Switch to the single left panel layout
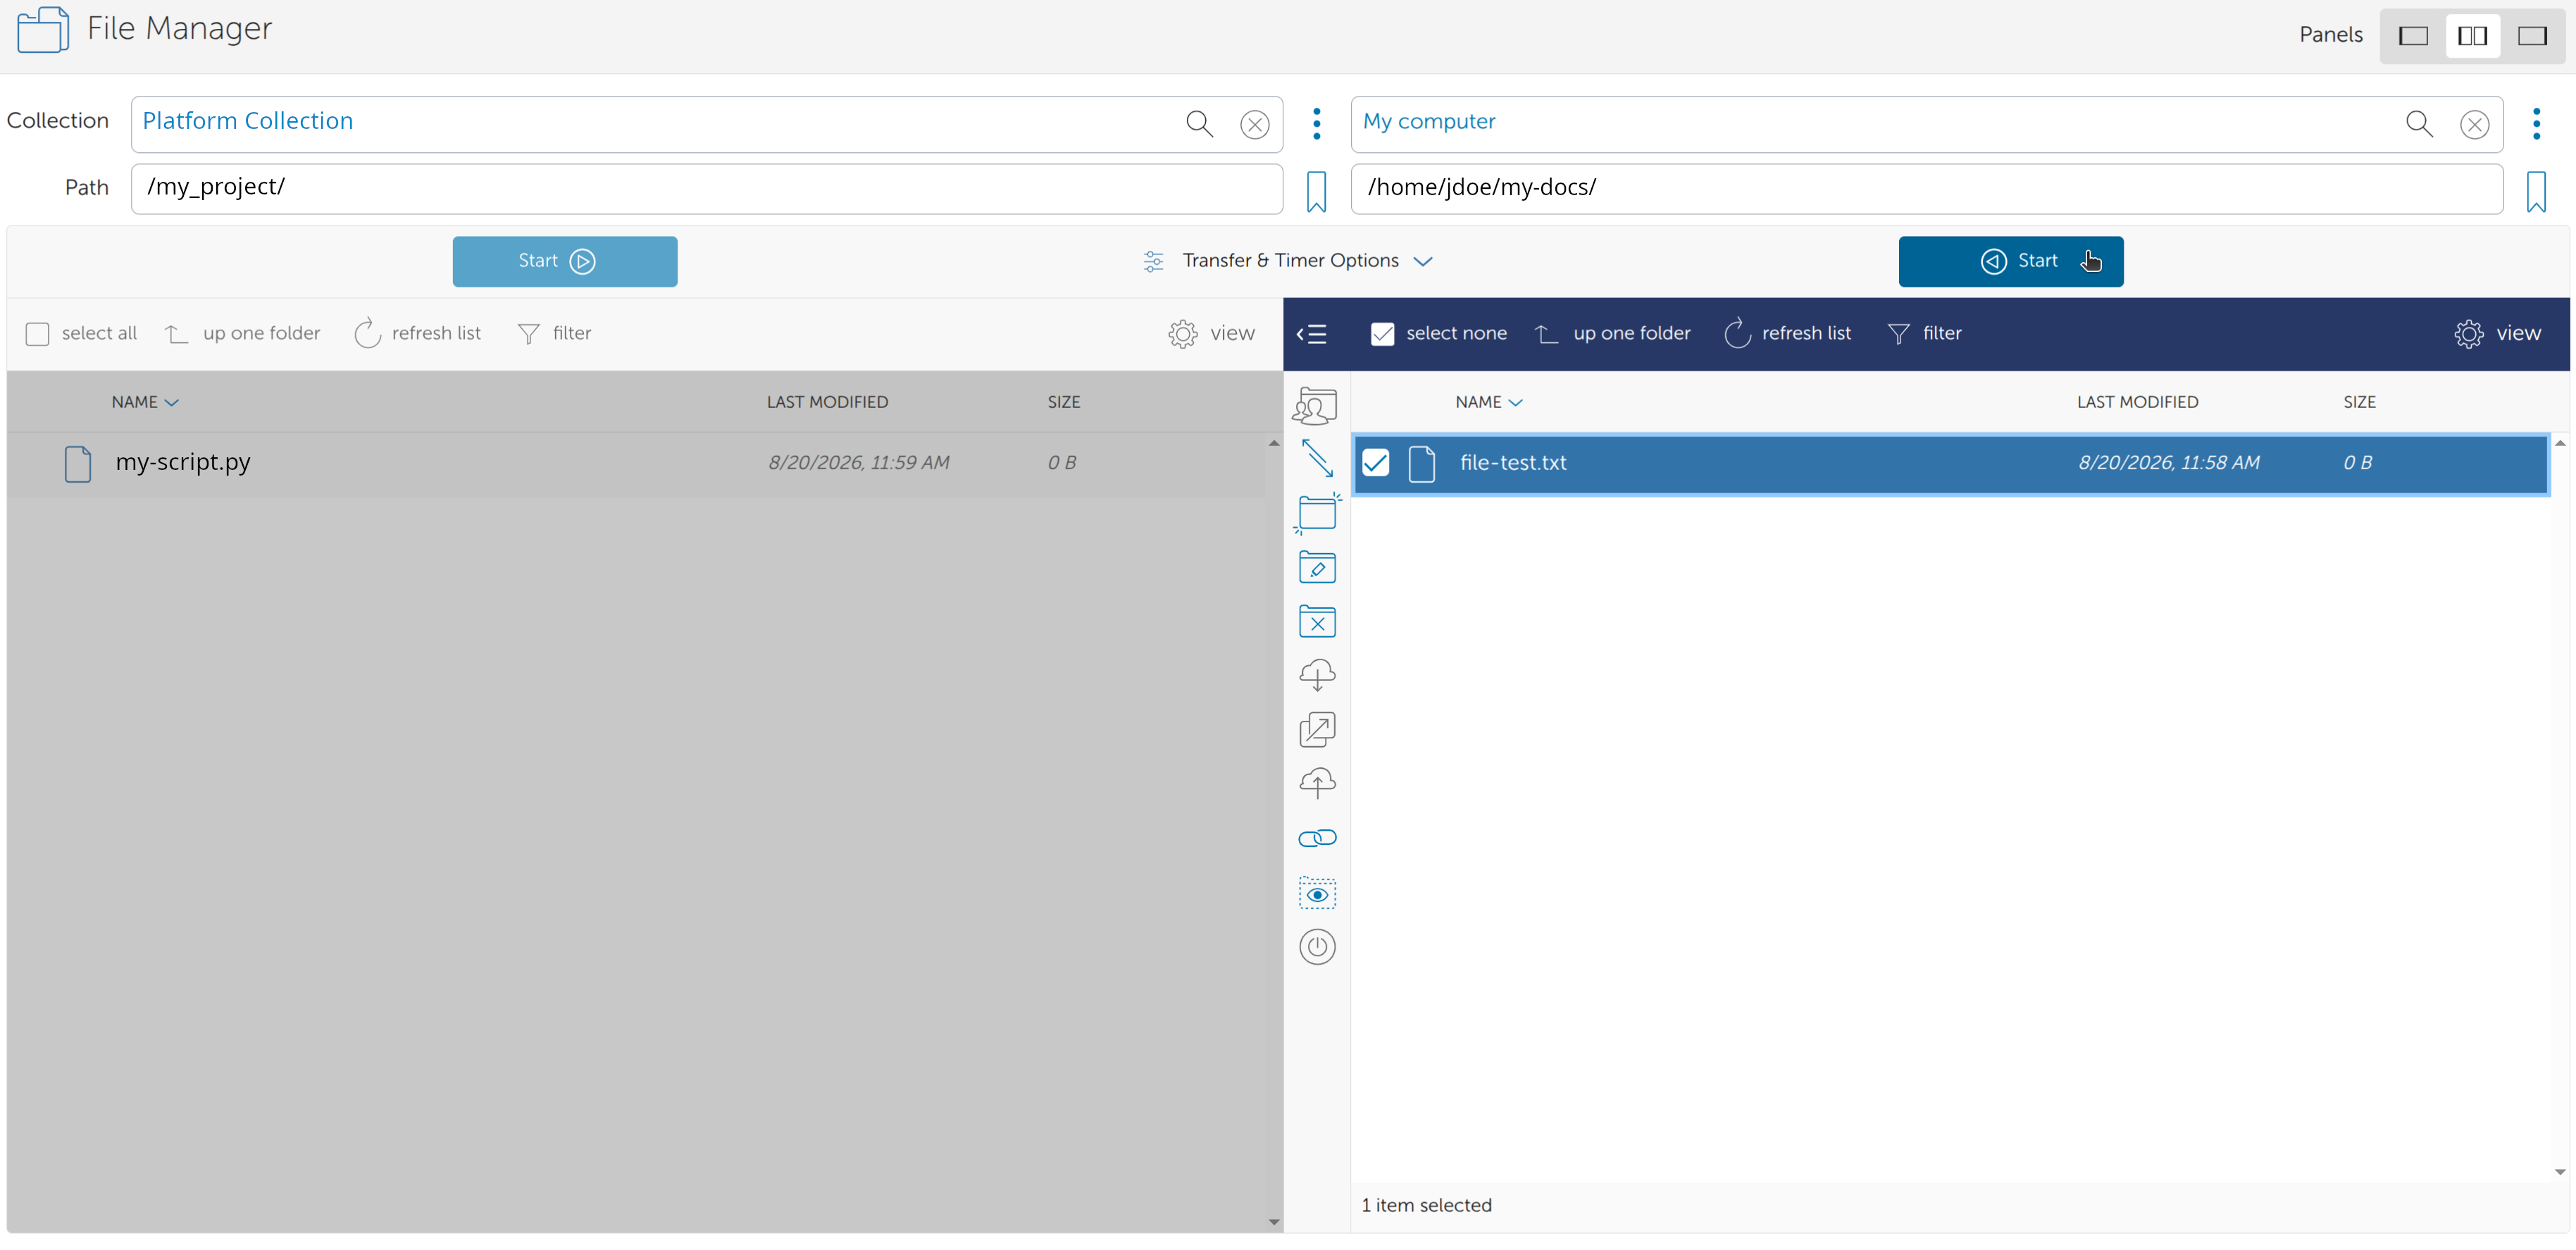Viewport: 2576px width, 1250px height. [x=2413, y=36]
